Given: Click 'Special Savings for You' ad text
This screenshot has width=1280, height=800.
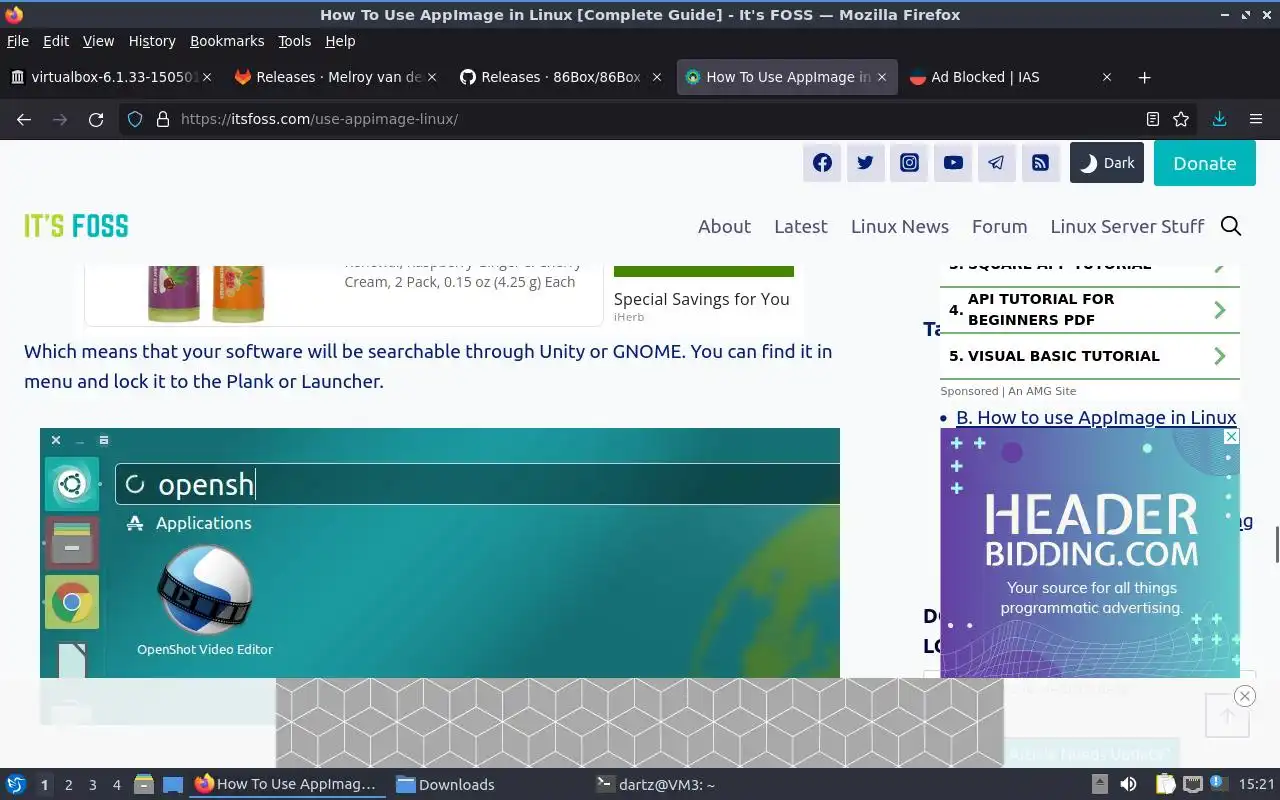Looking at the screenshot, I should click(702, 299).
